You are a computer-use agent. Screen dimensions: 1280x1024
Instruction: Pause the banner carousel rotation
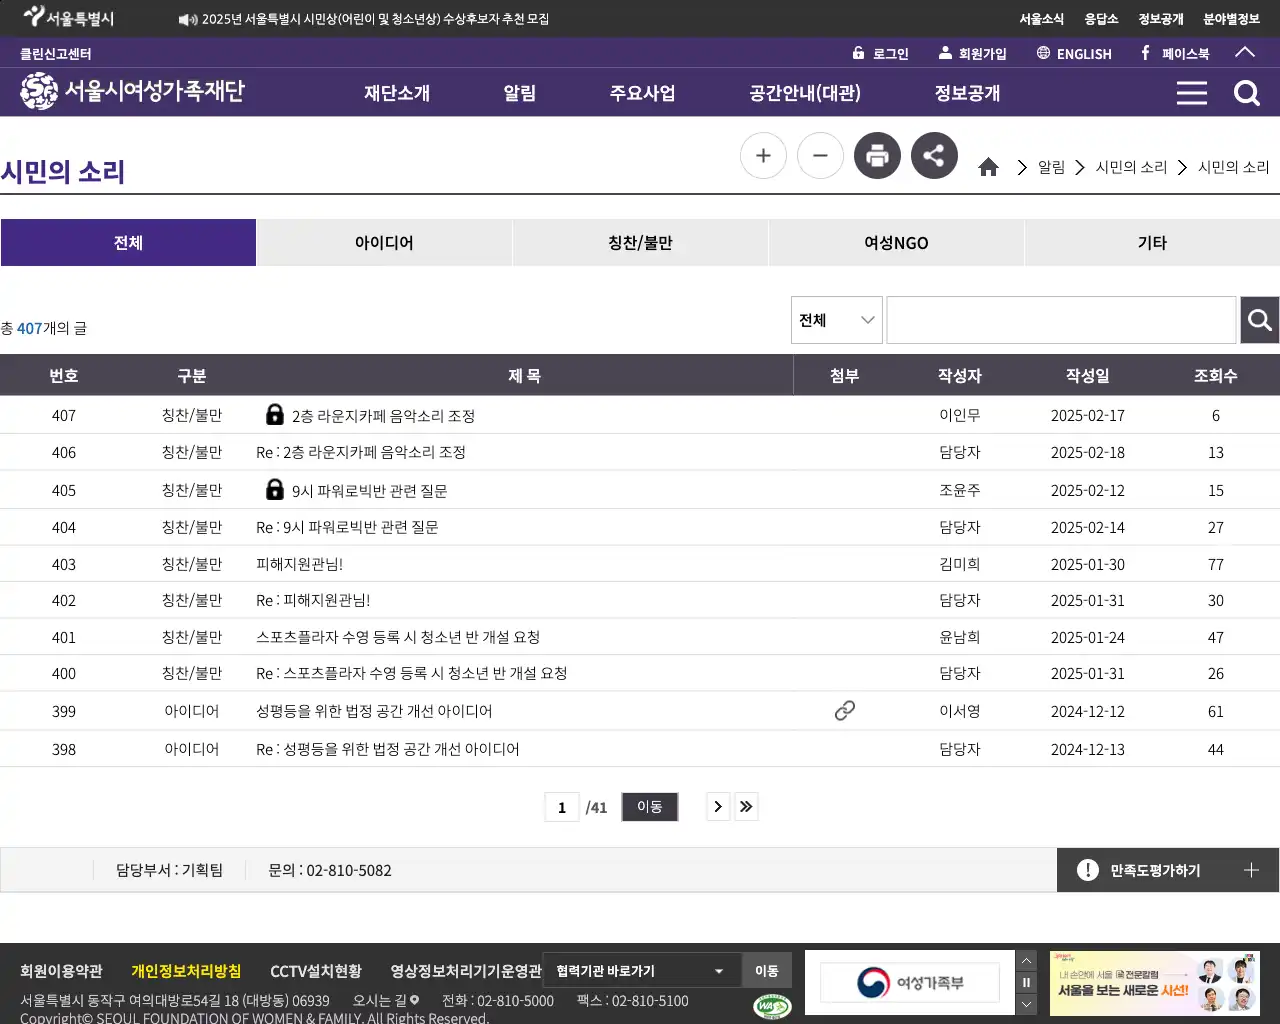pyautogui.click(x=1026, y=983)
